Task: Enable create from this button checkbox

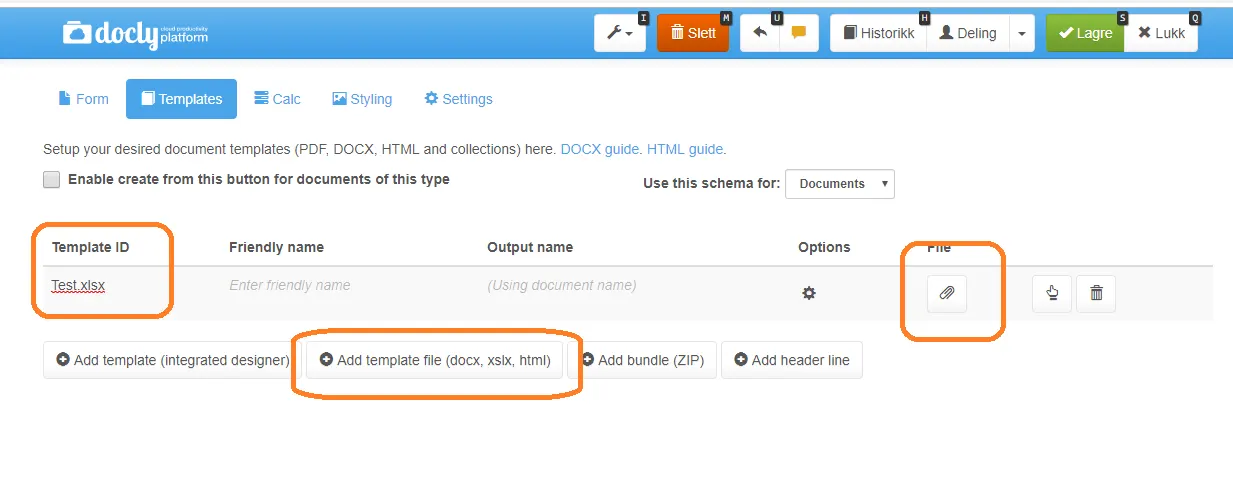Action: (51, 180)
